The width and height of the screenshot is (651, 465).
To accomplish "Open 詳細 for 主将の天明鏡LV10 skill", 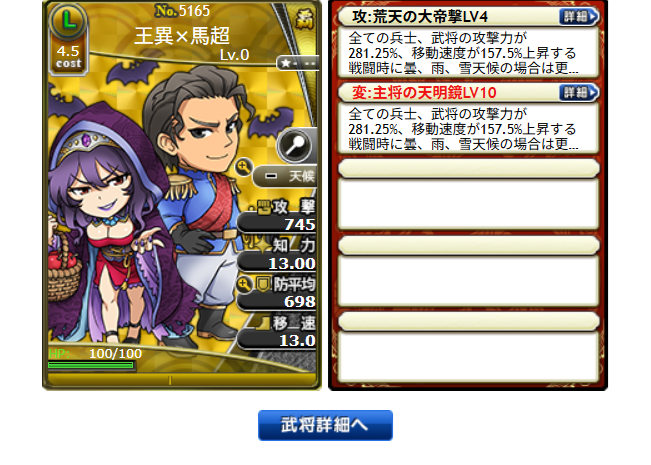I will 579,92.
